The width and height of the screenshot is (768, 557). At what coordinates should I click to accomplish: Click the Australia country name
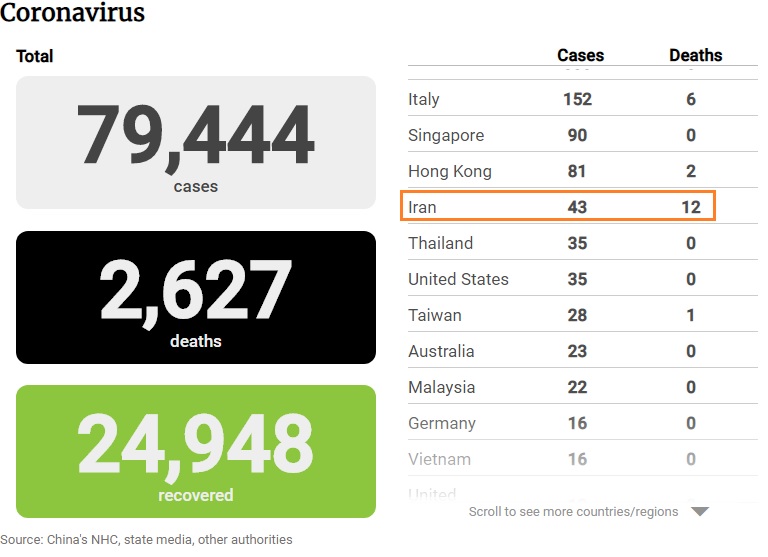coord(441,351)
